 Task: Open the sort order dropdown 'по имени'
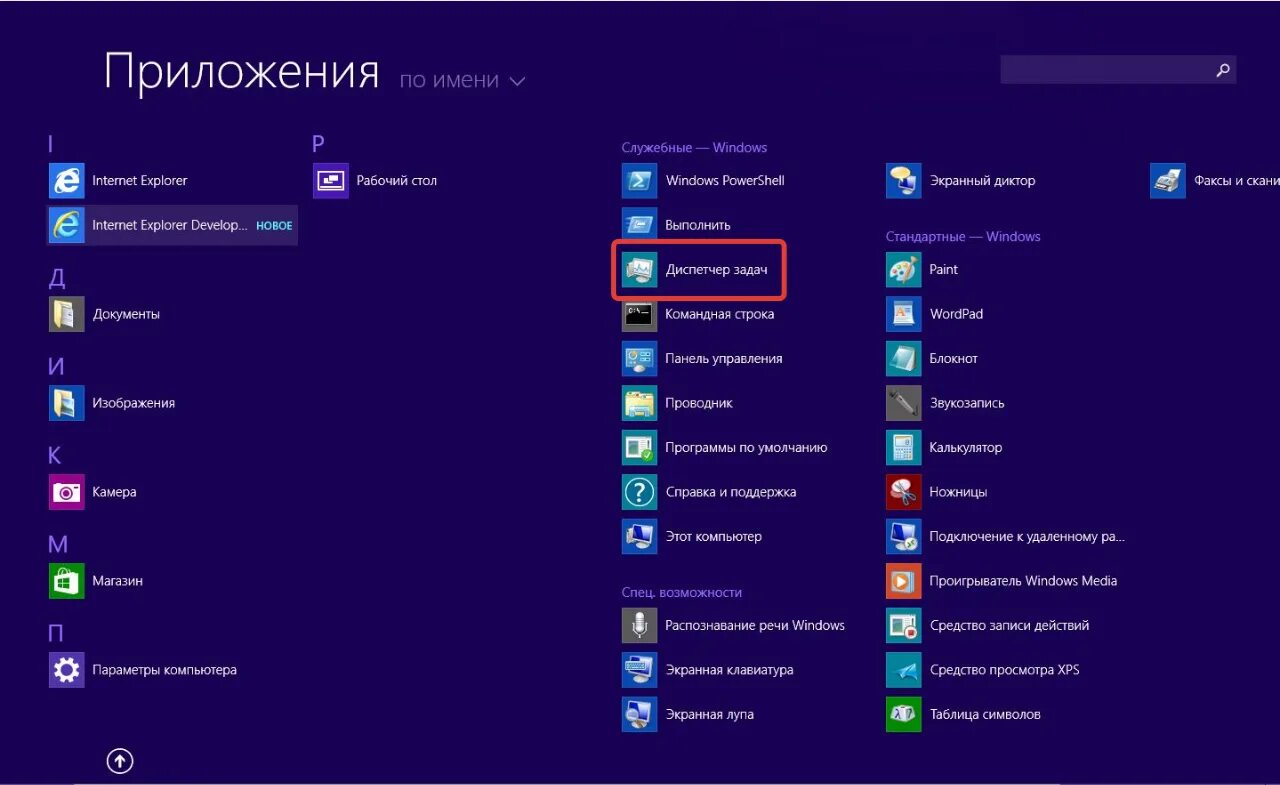462,81
